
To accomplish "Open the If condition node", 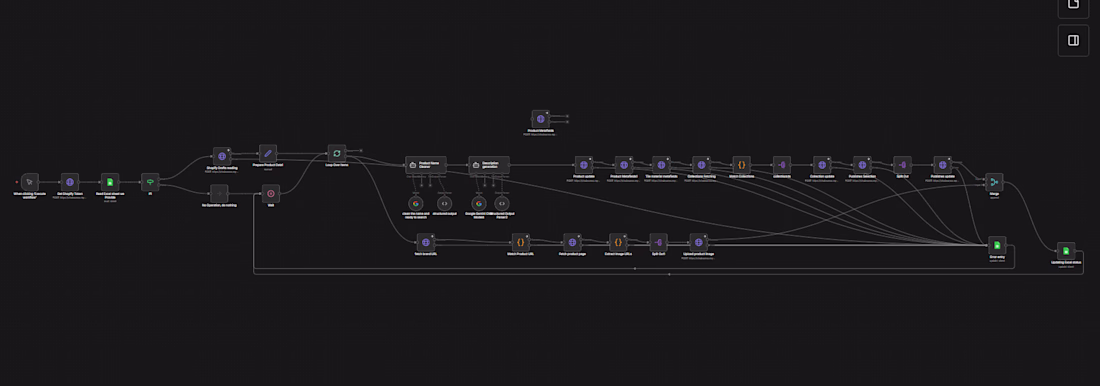I will pos(150,182).
